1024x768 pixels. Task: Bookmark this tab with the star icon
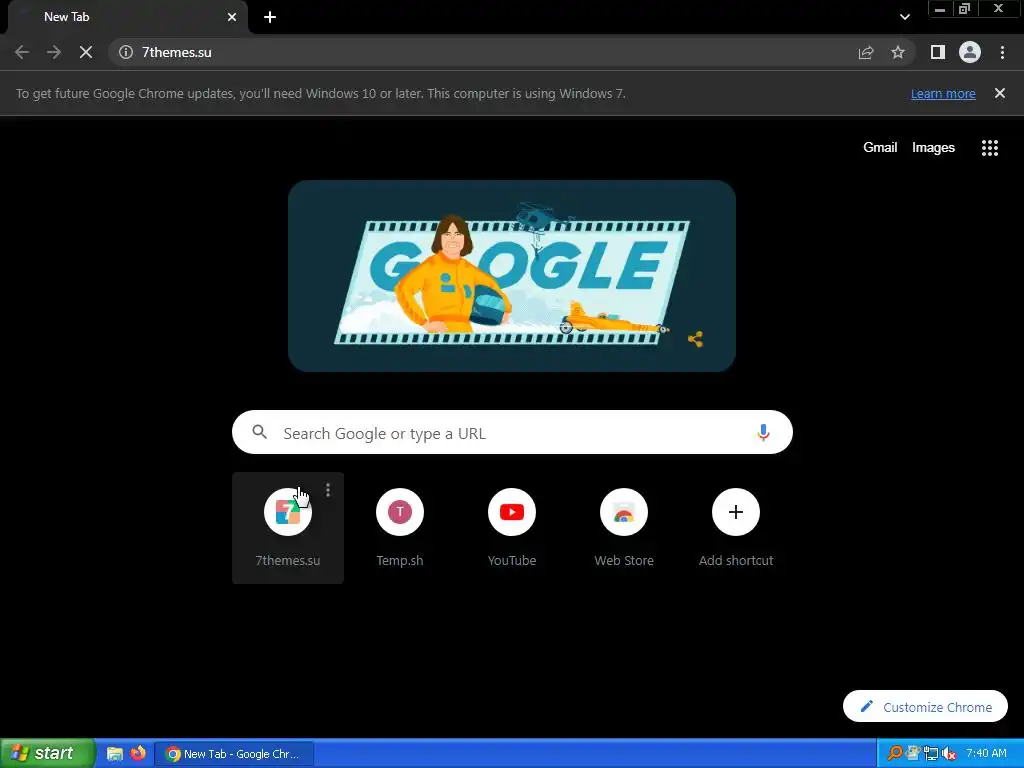898,52
